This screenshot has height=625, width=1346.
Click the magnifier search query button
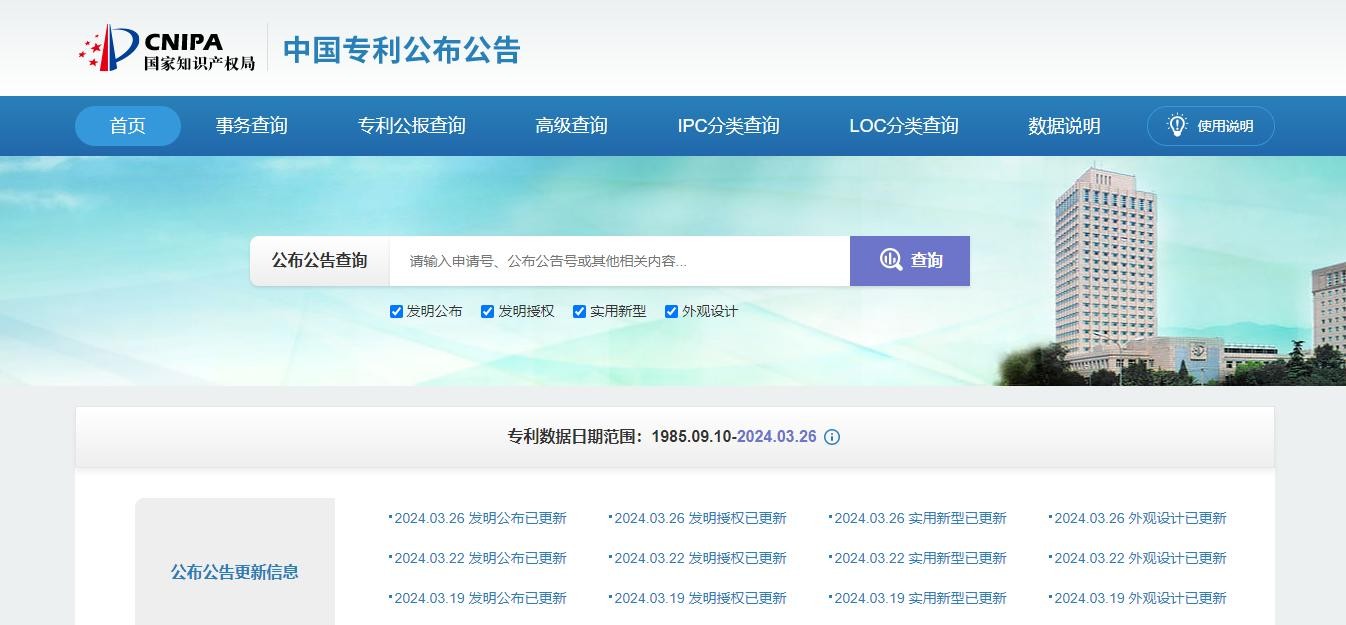(x=909, y=261)
